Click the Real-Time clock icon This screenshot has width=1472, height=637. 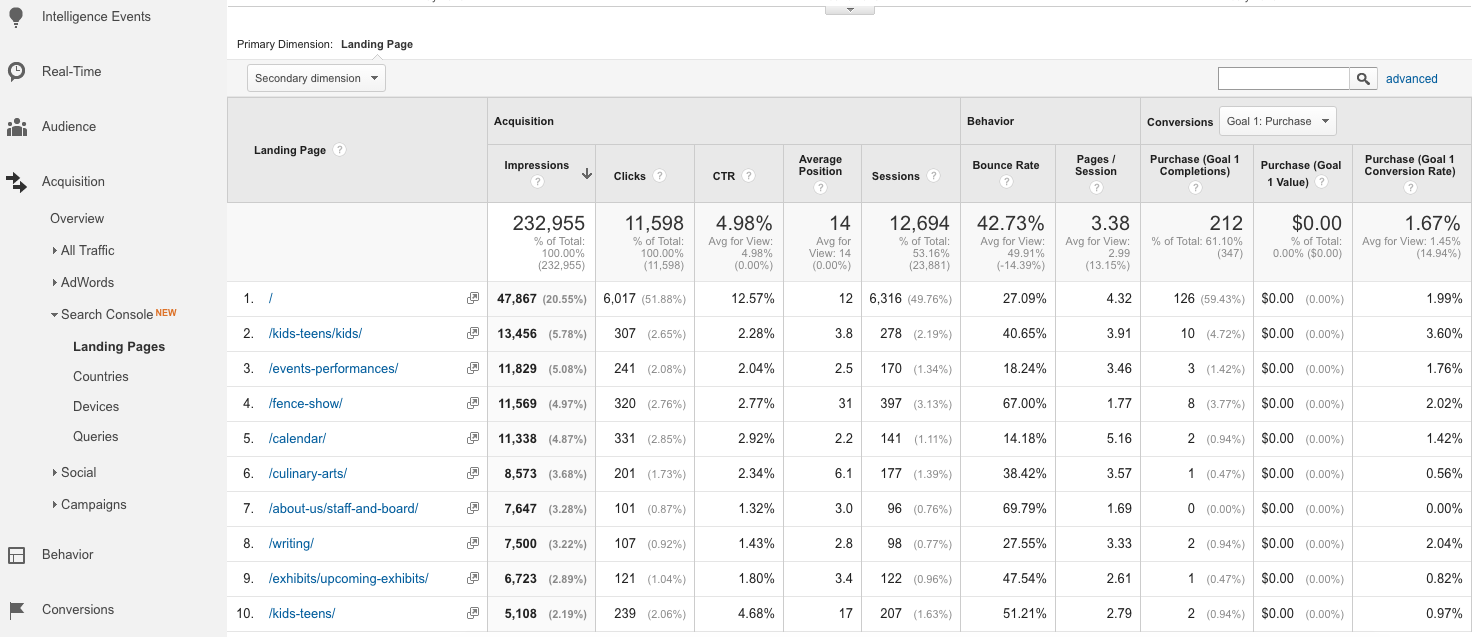click(17, 72)
